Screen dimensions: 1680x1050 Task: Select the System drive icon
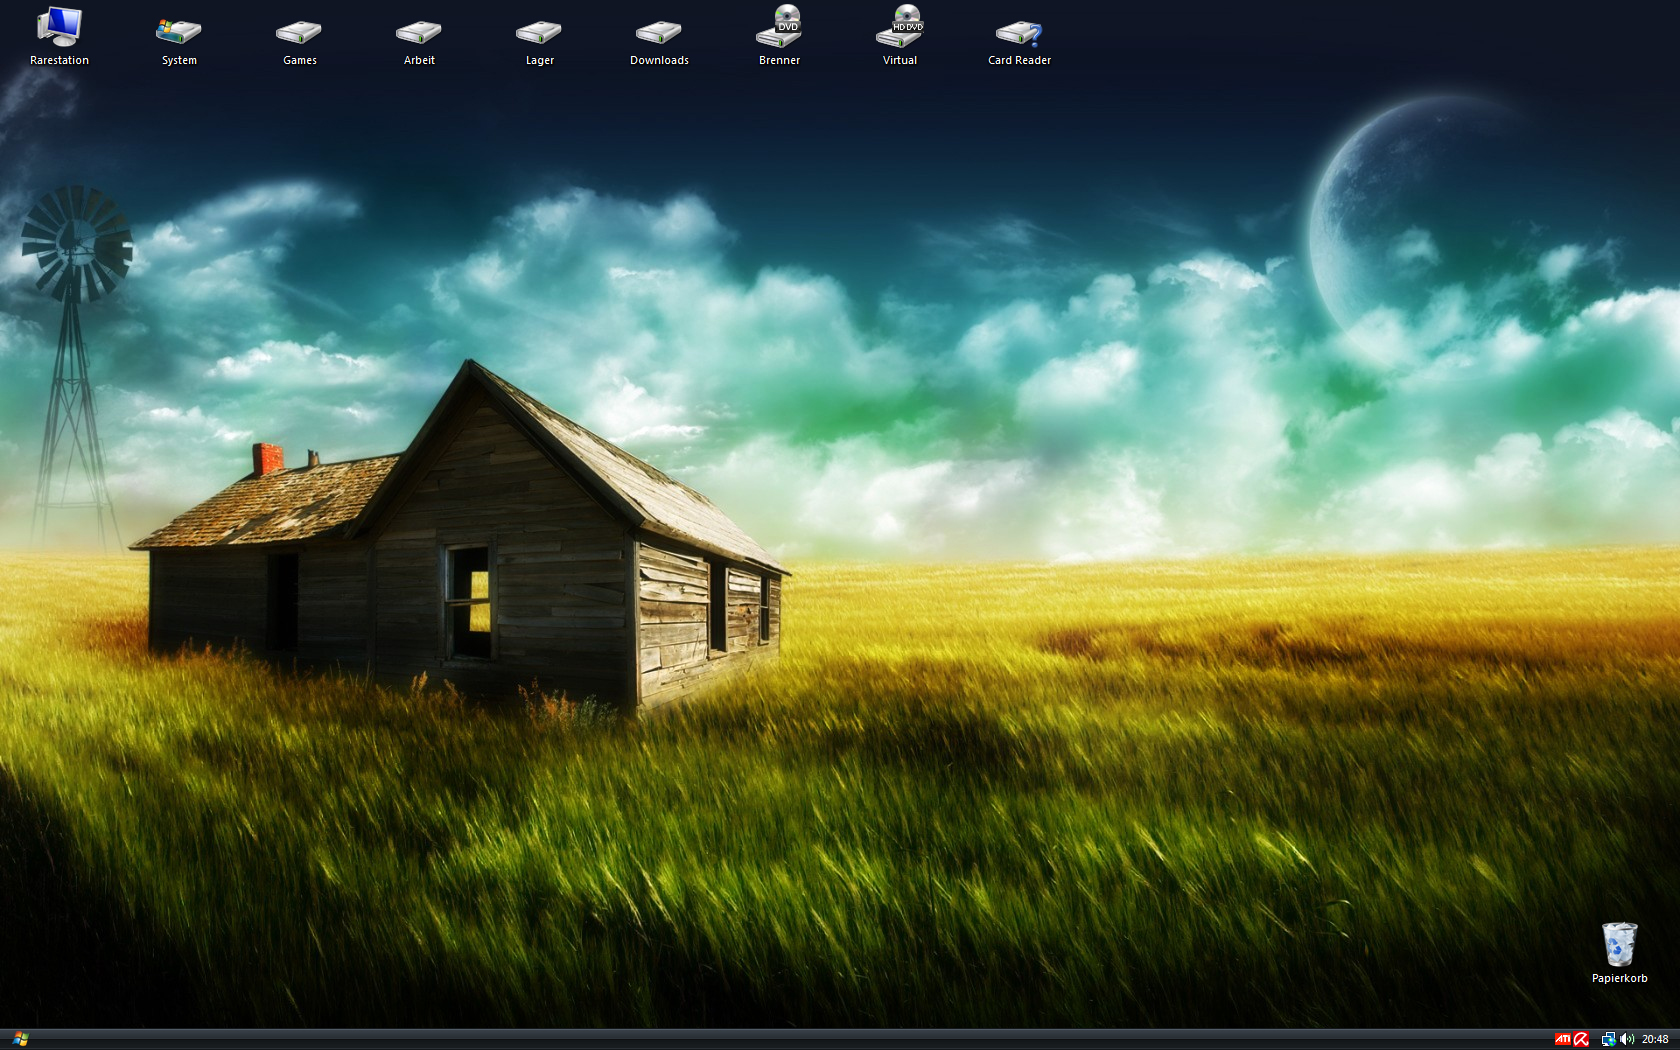click(179, 32)
